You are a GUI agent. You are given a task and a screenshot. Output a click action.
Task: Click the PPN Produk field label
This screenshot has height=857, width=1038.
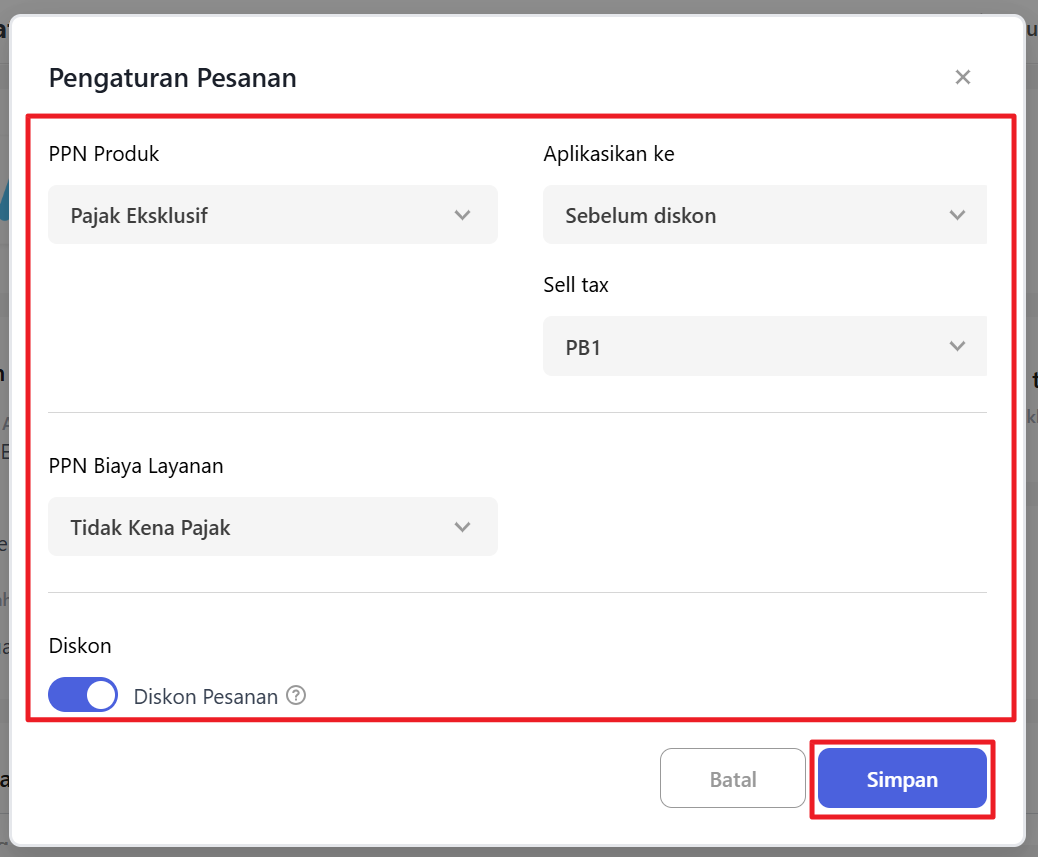pos(104,154)
